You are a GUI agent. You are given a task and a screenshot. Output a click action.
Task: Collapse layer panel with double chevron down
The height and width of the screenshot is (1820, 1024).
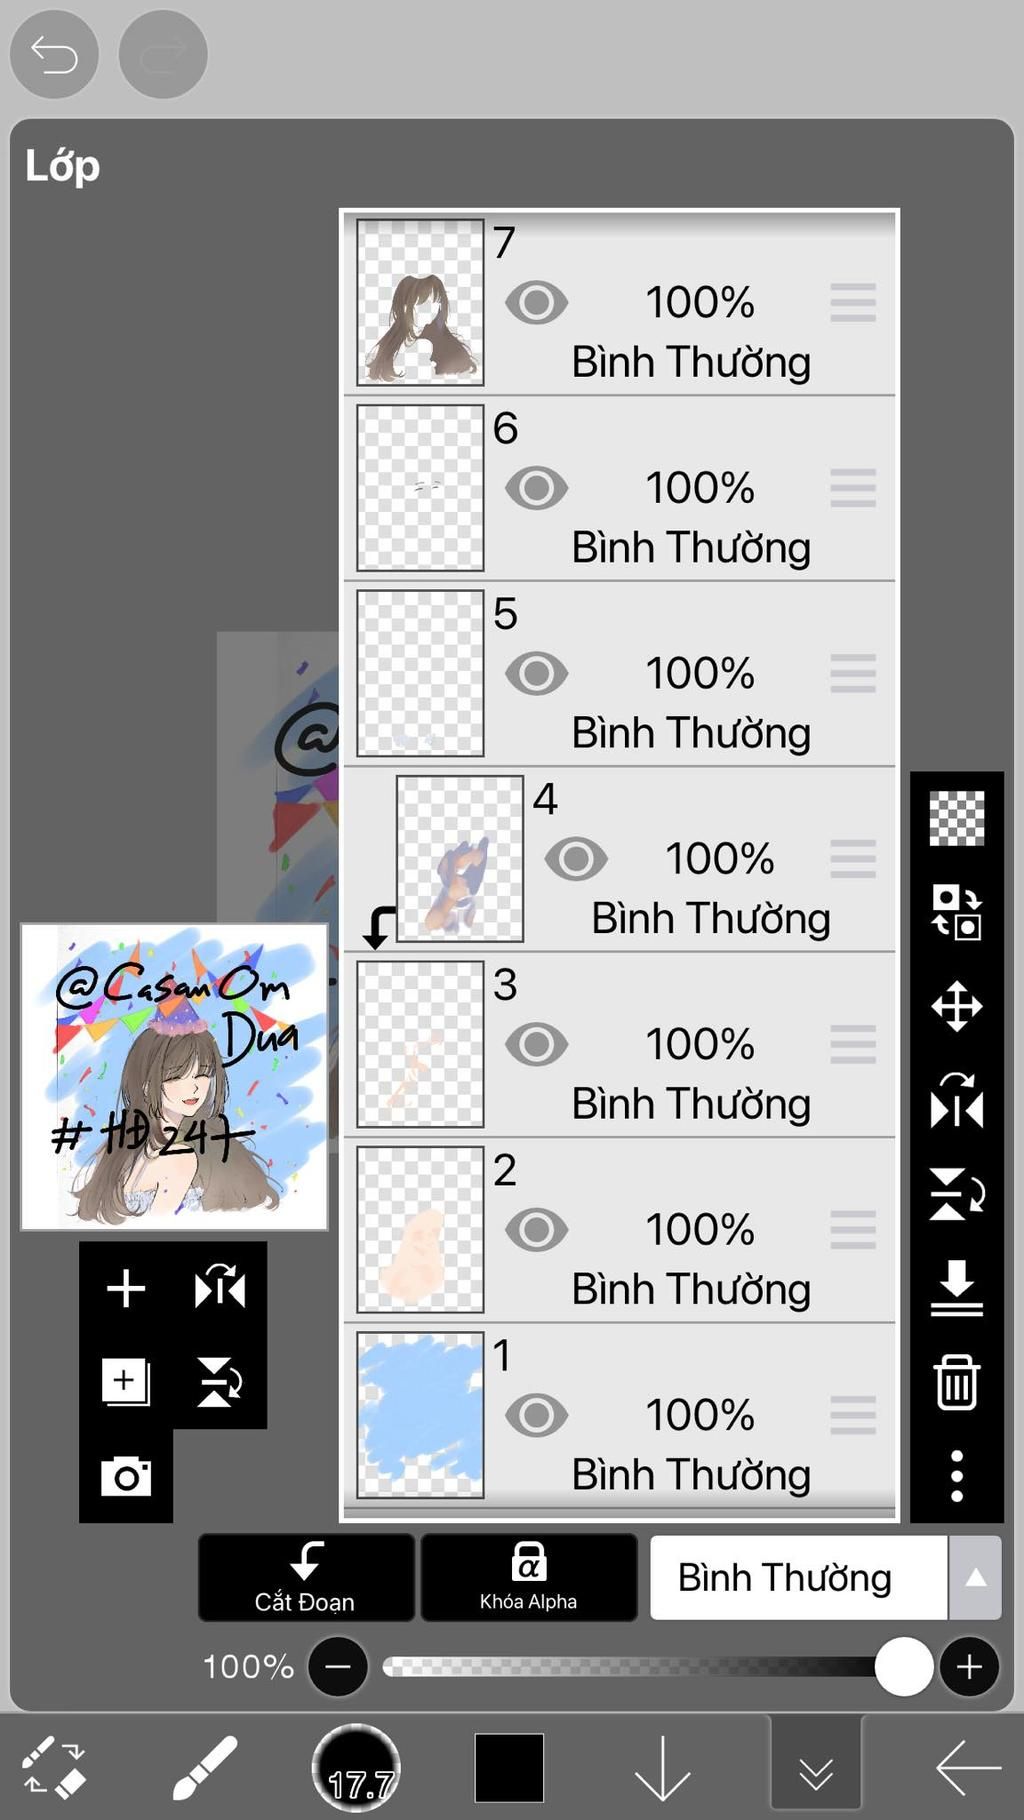pos(816,1768)
